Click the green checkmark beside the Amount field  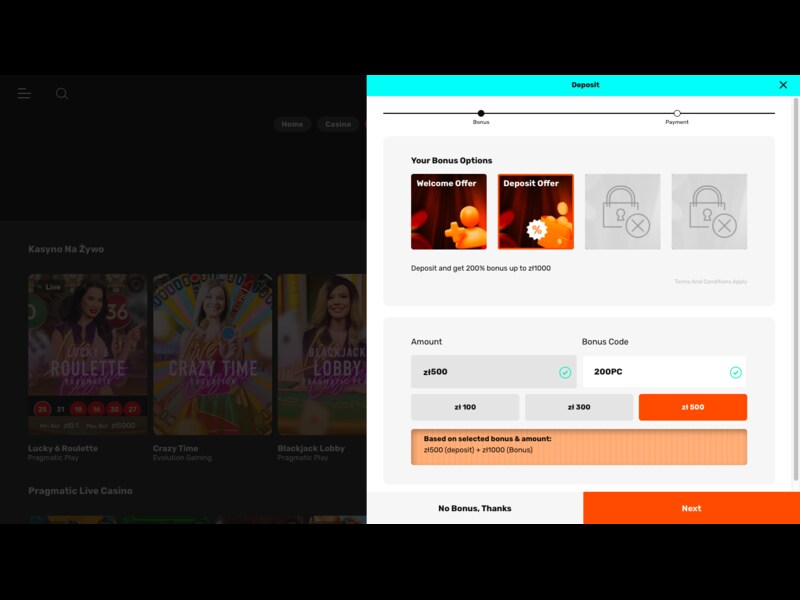click(x=567, y=371)
